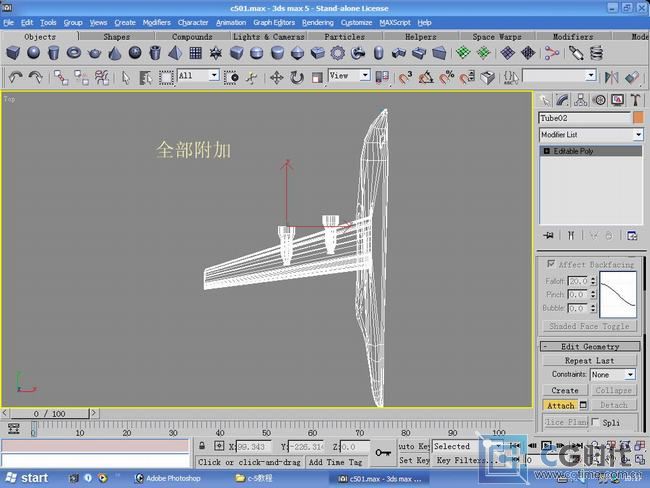Click the Add Time Tag field
The width and height of the screenshot is (650, 488).
click(335, 462)
